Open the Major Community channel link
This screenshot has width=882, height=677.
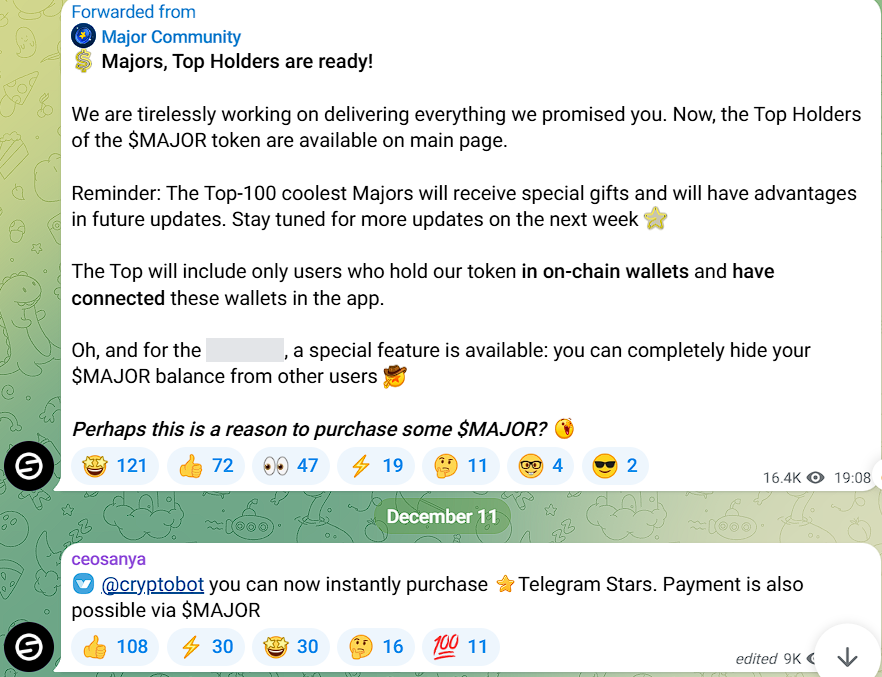171,37
